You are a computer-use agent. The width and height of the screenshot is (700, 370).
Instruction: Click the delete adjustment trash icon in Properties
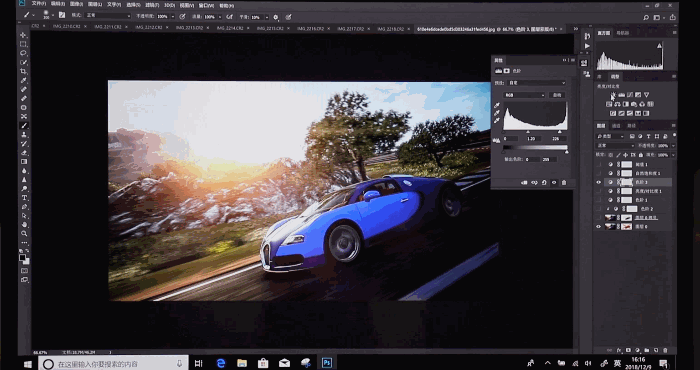click(x=564, y=183)
